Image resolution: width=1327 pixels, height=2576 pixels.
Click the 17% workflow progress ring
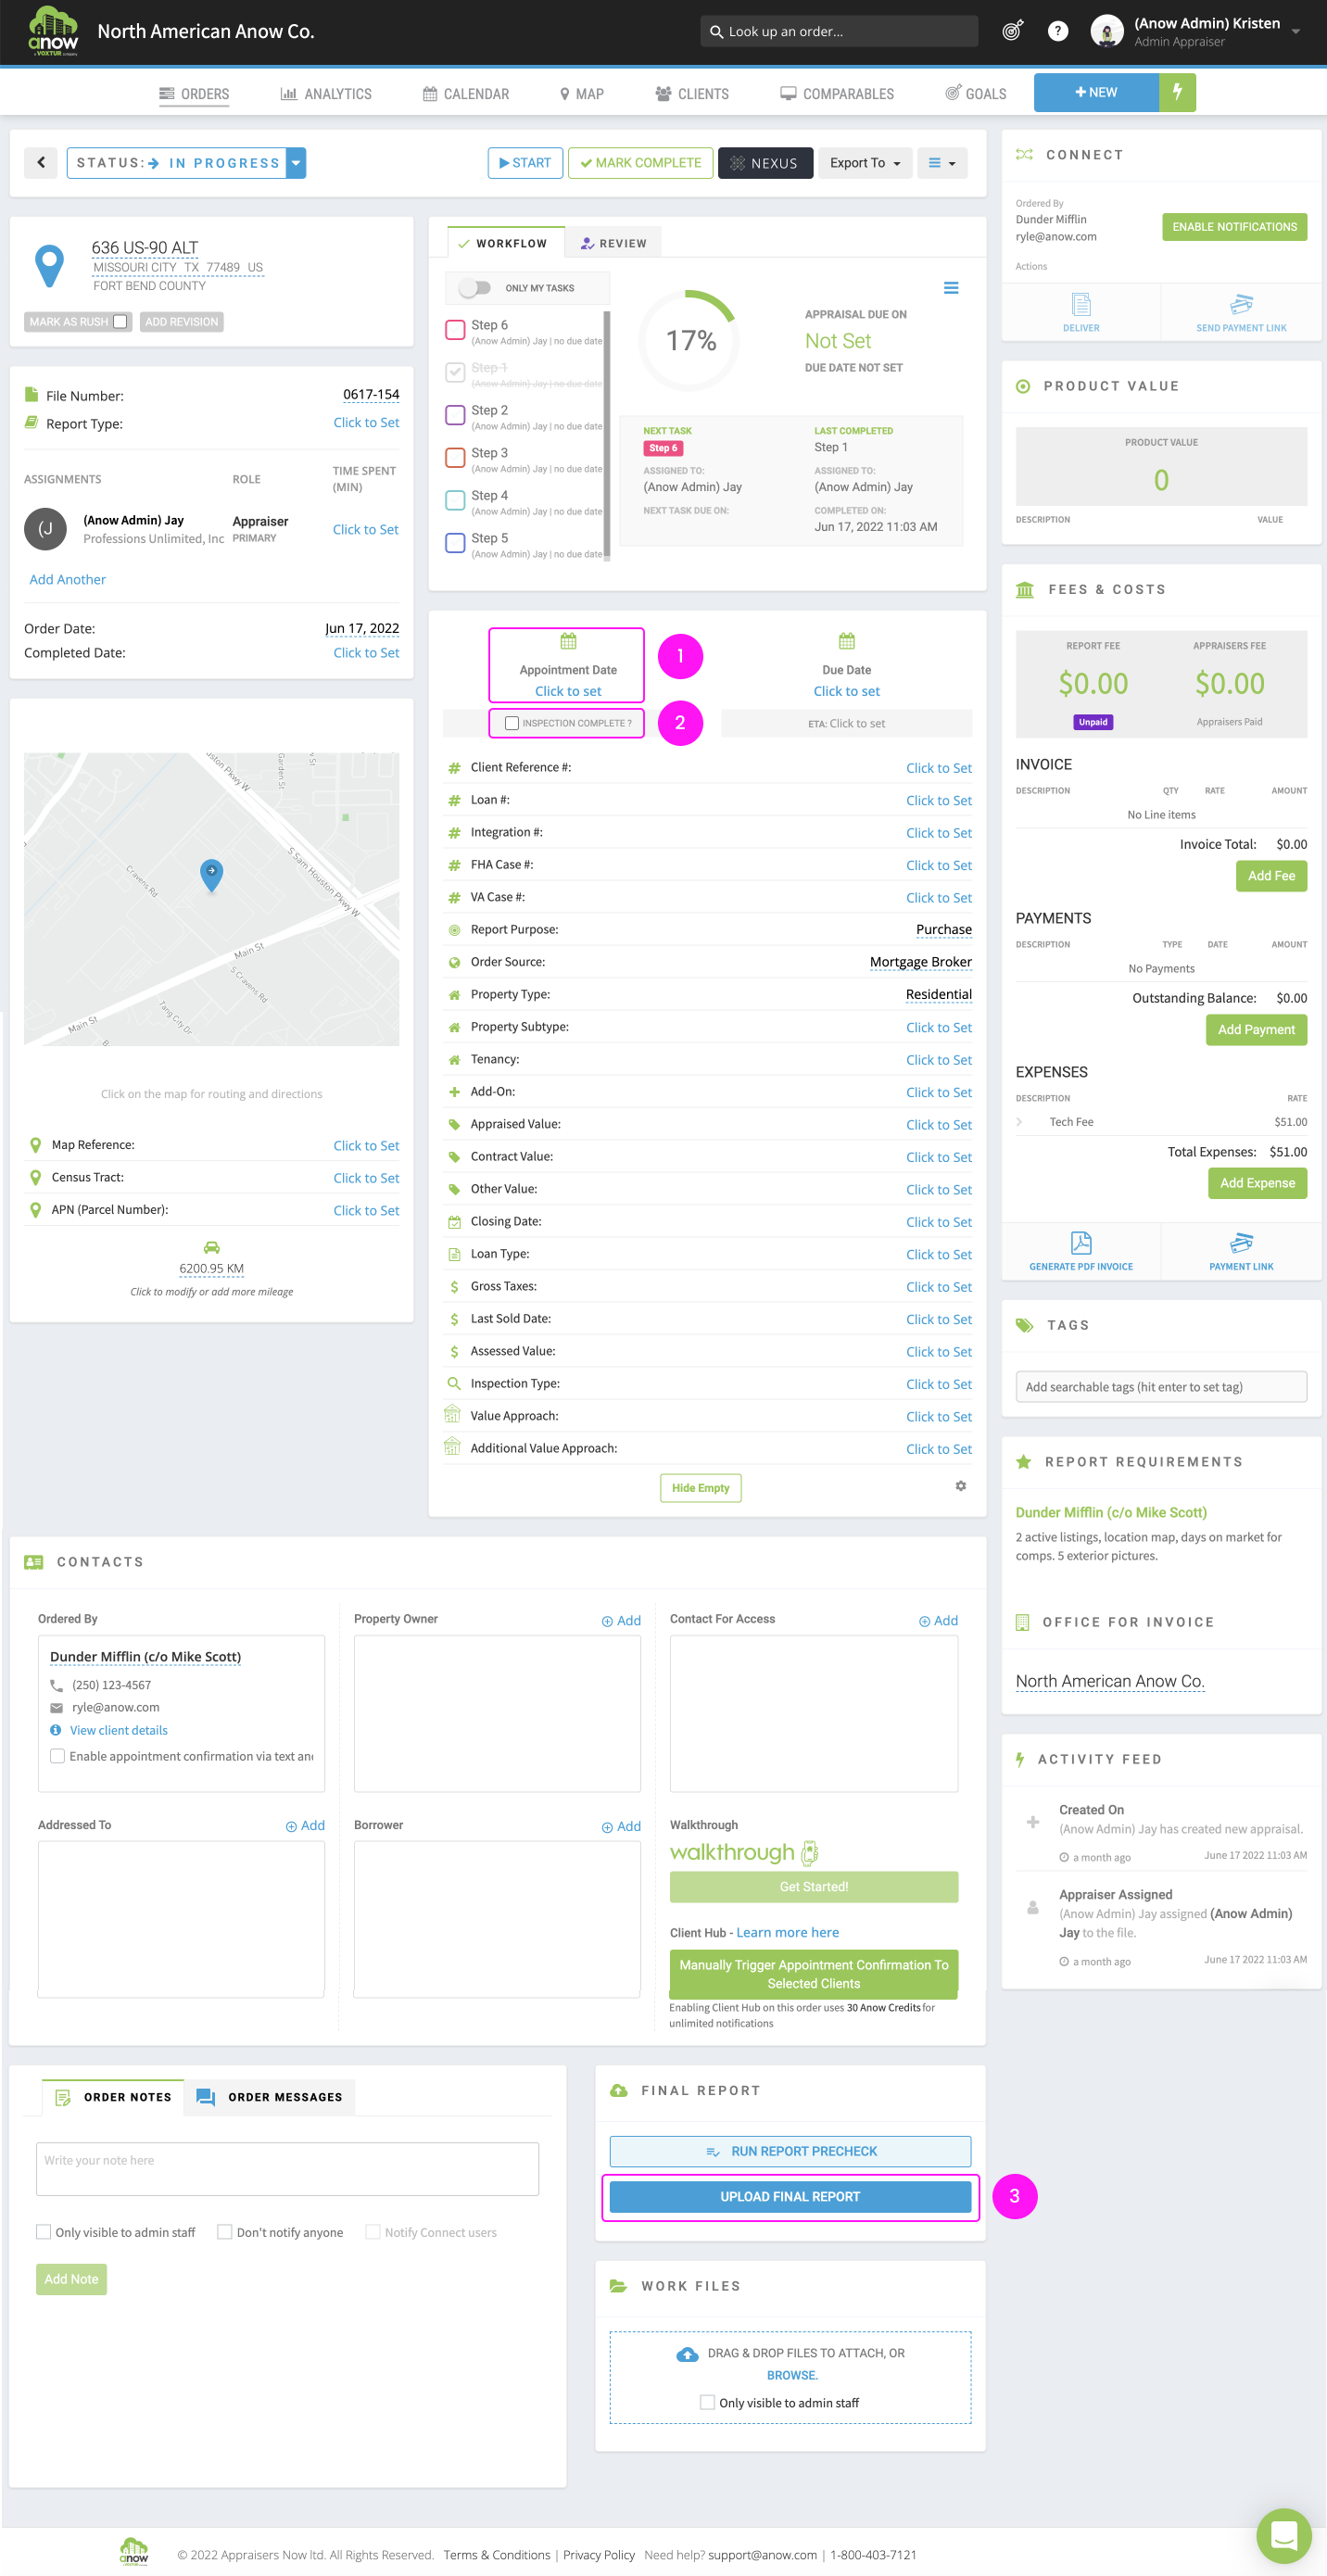[691, 340]
